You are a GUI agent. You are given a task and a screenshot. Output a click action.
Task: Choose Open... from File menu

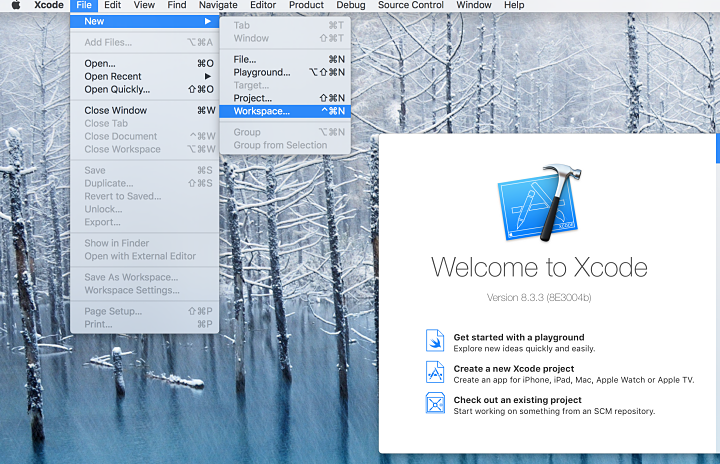tap(145, 63)
